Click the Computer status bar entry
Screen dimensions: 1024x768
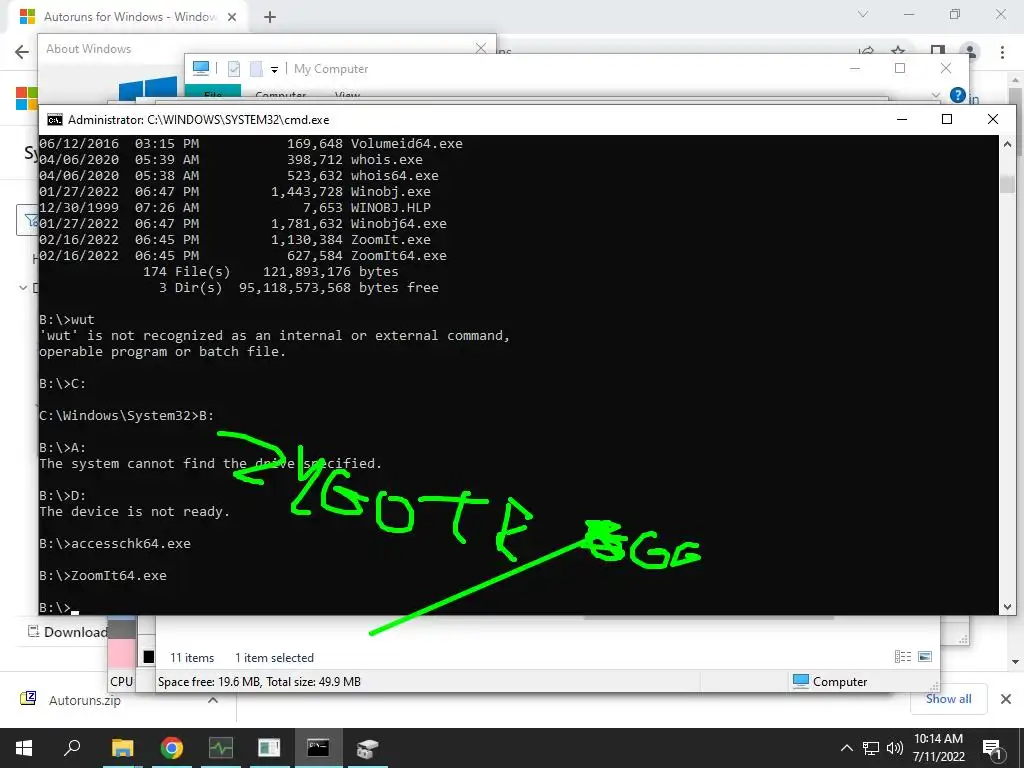[830, 681]
